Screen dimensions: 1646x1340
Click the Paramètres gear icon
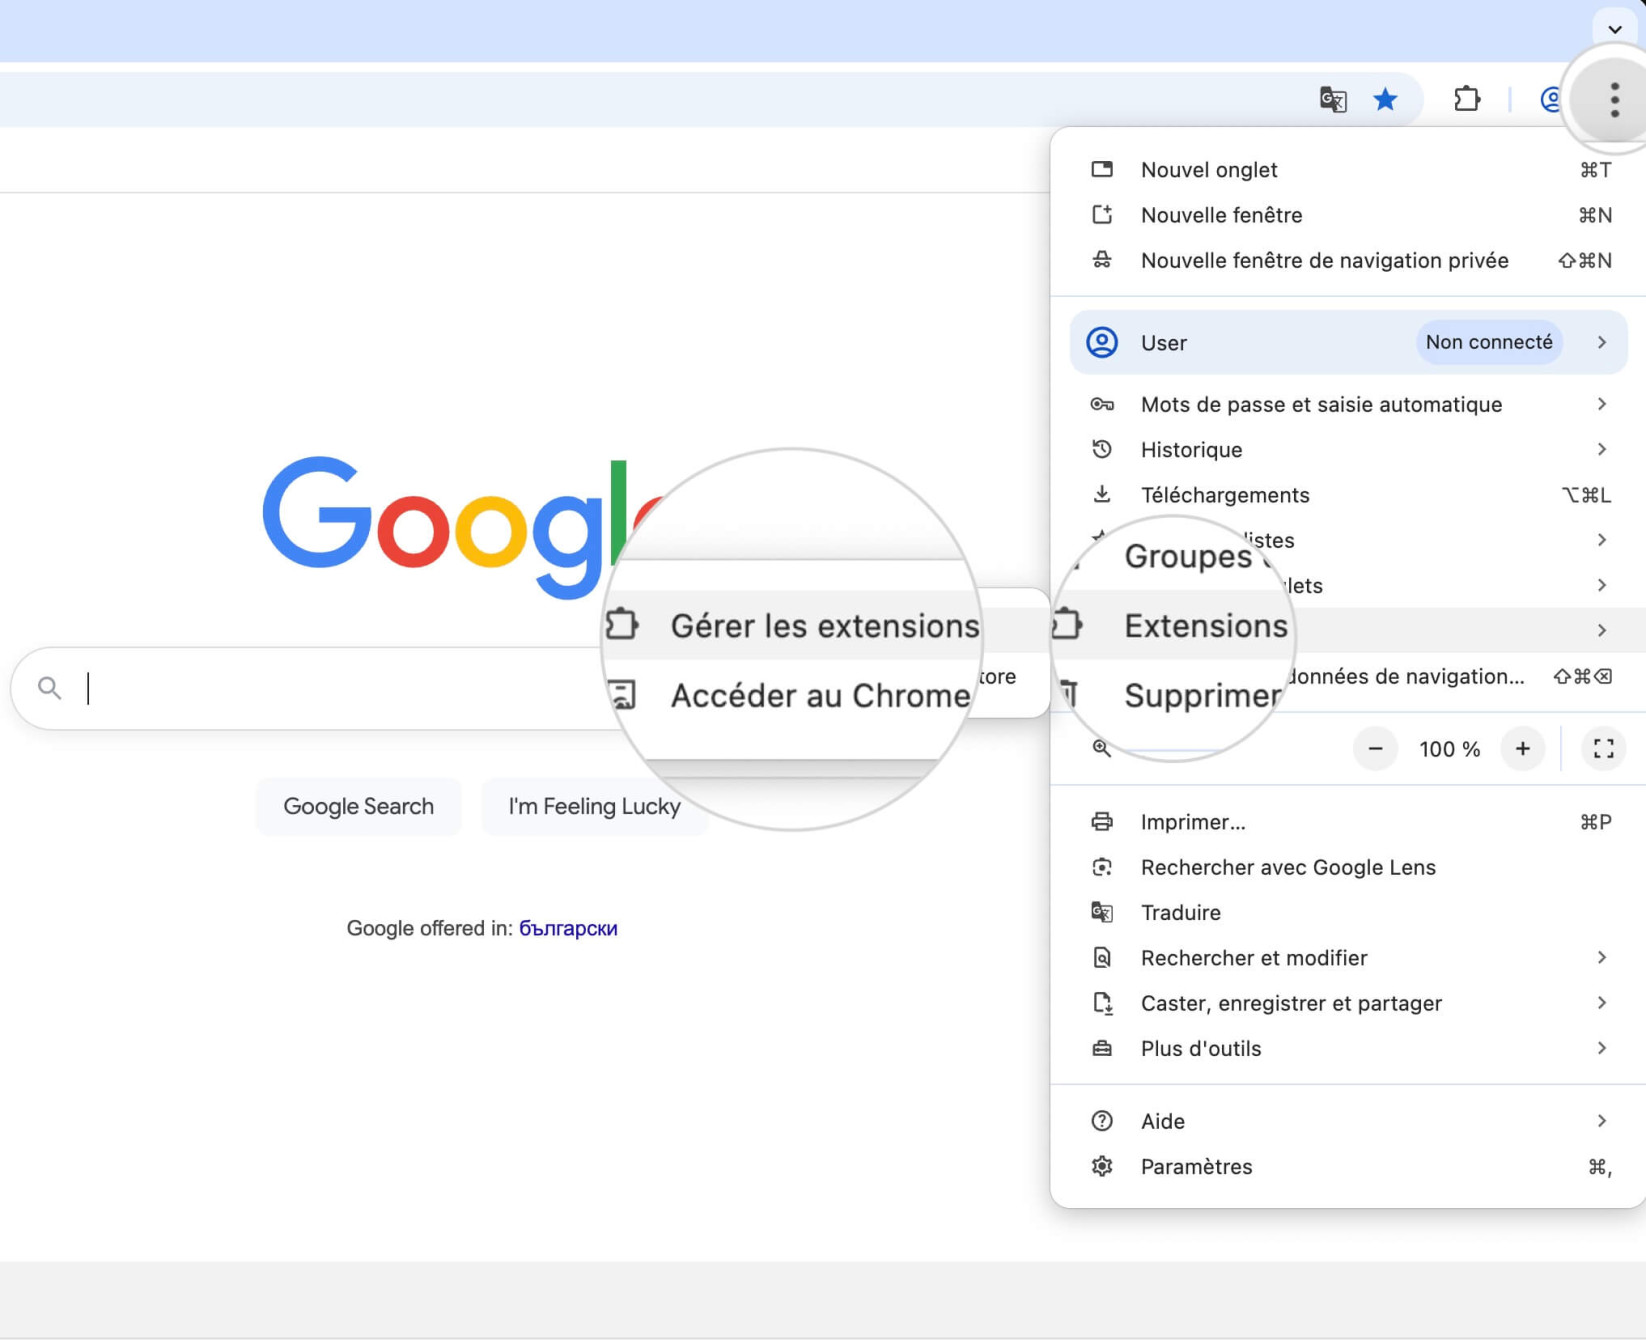(x=1102, y=1166)
